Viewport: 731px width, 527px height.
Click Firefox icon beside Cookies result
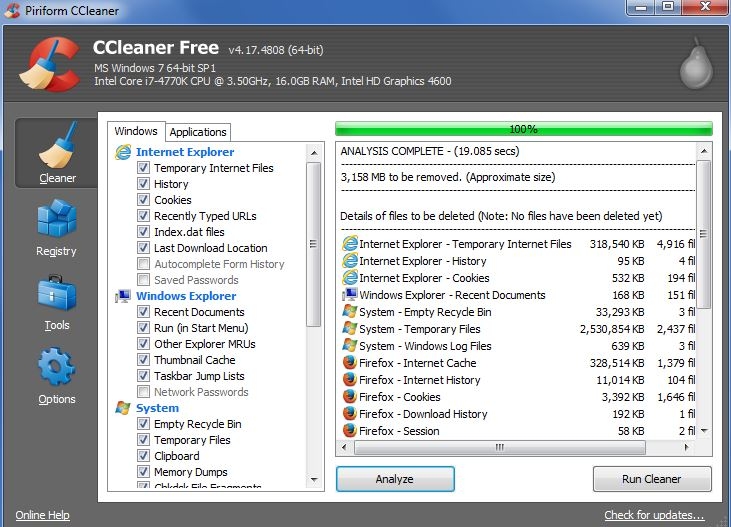pos(350,396)
